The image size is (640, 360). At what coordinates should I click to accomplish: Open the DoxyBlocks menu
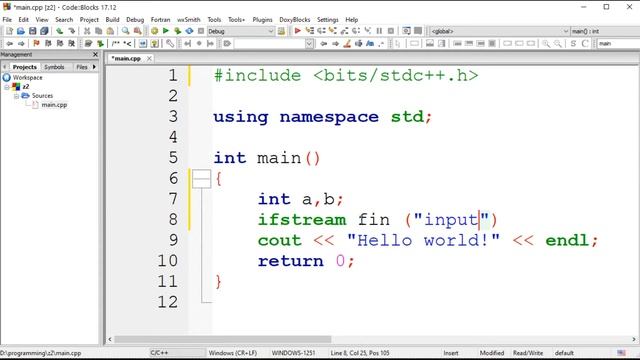[x=294, y=20]
